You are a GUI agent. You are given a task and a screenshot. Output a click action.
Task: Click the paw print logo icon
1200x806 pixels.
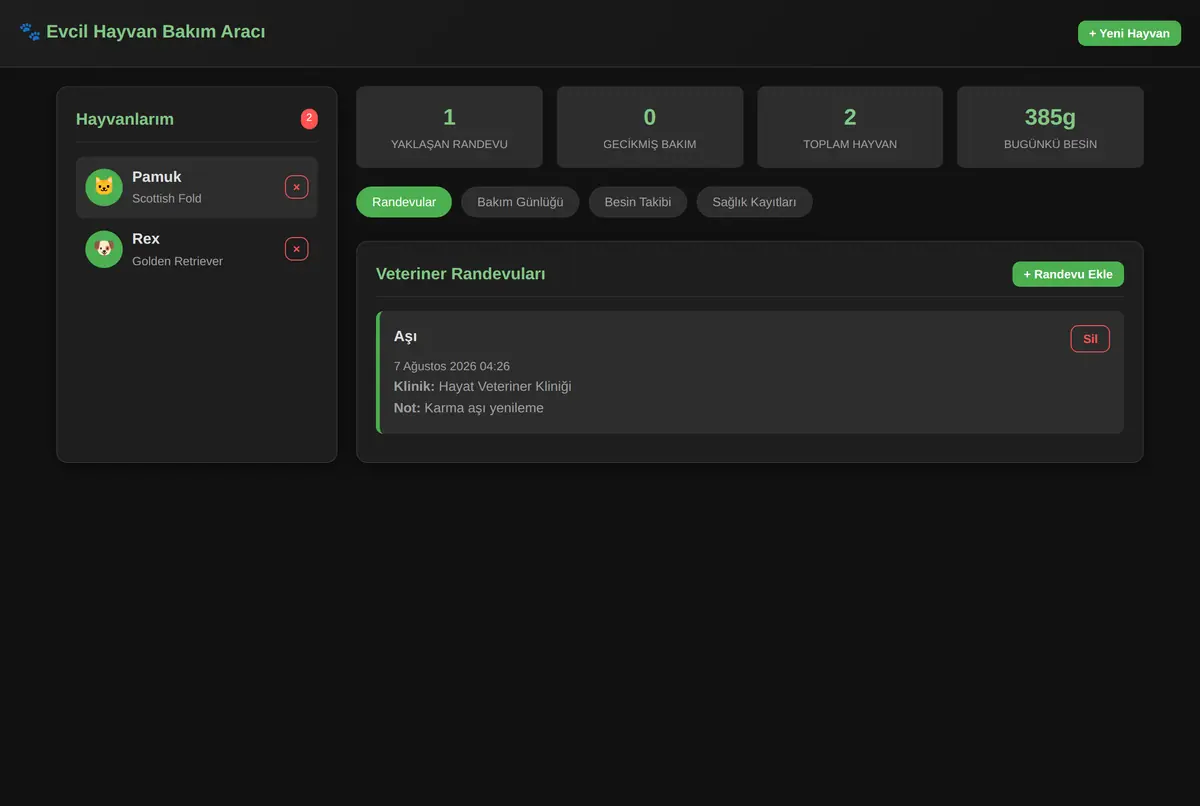coord(30,32)
